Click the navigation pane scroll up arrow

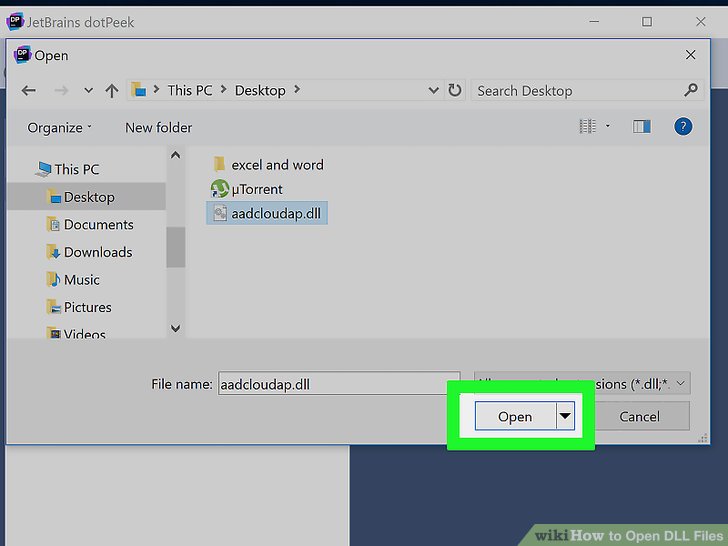point(176,155)
